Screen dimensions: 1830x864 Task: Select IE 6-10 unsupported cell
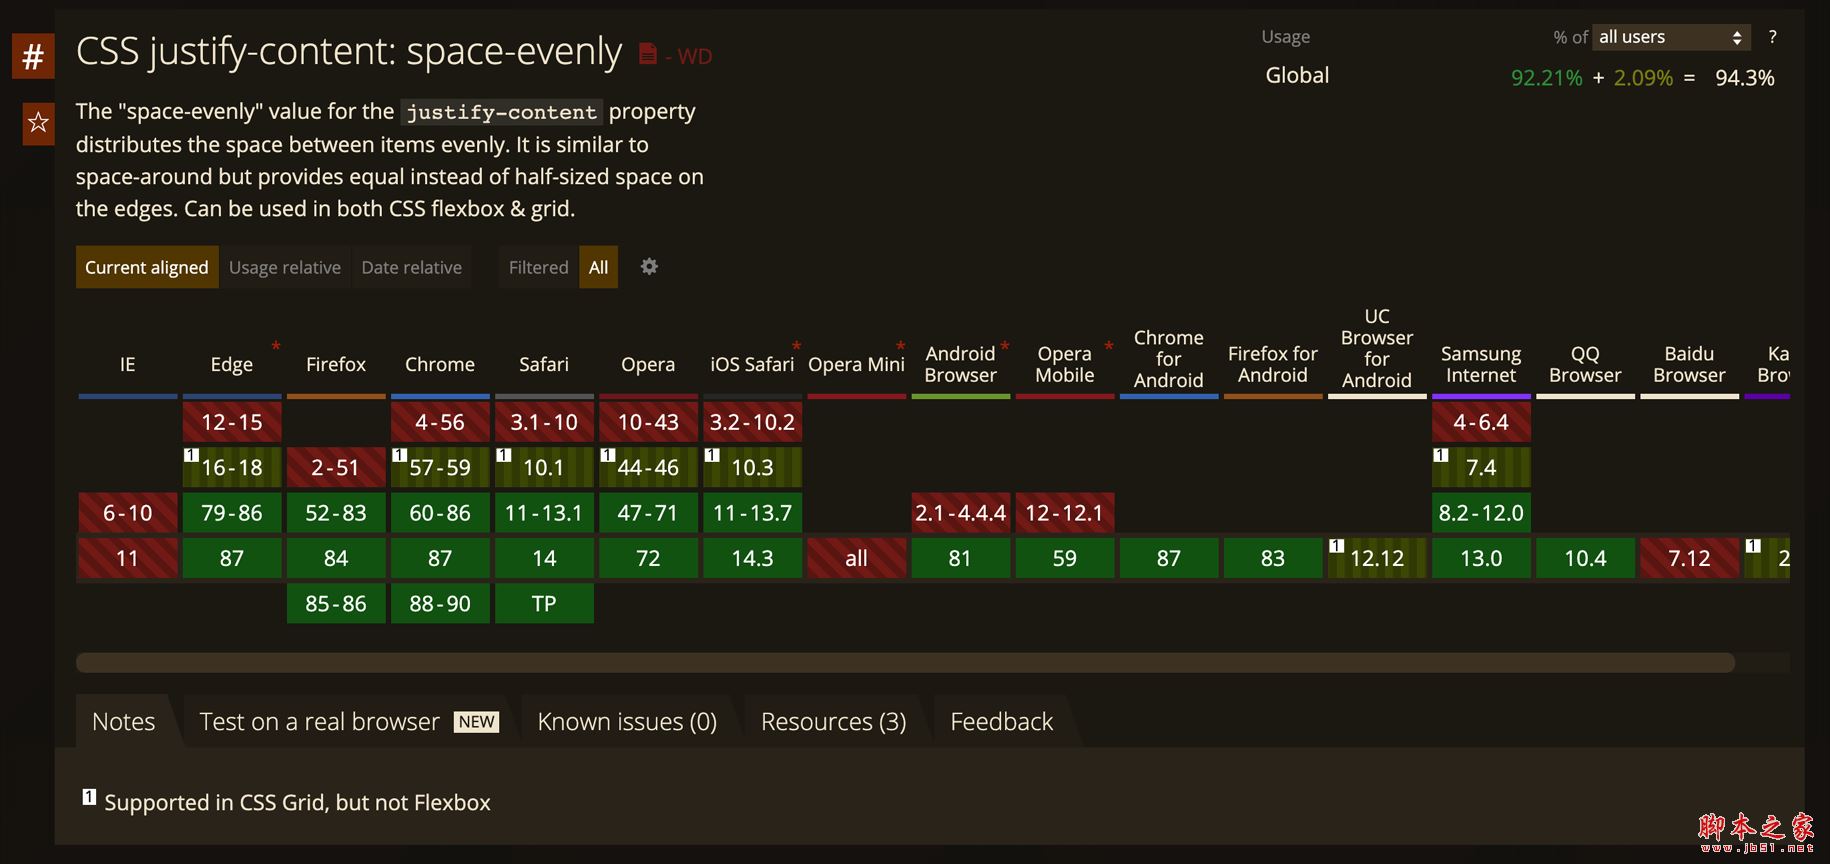coord(128,513)
